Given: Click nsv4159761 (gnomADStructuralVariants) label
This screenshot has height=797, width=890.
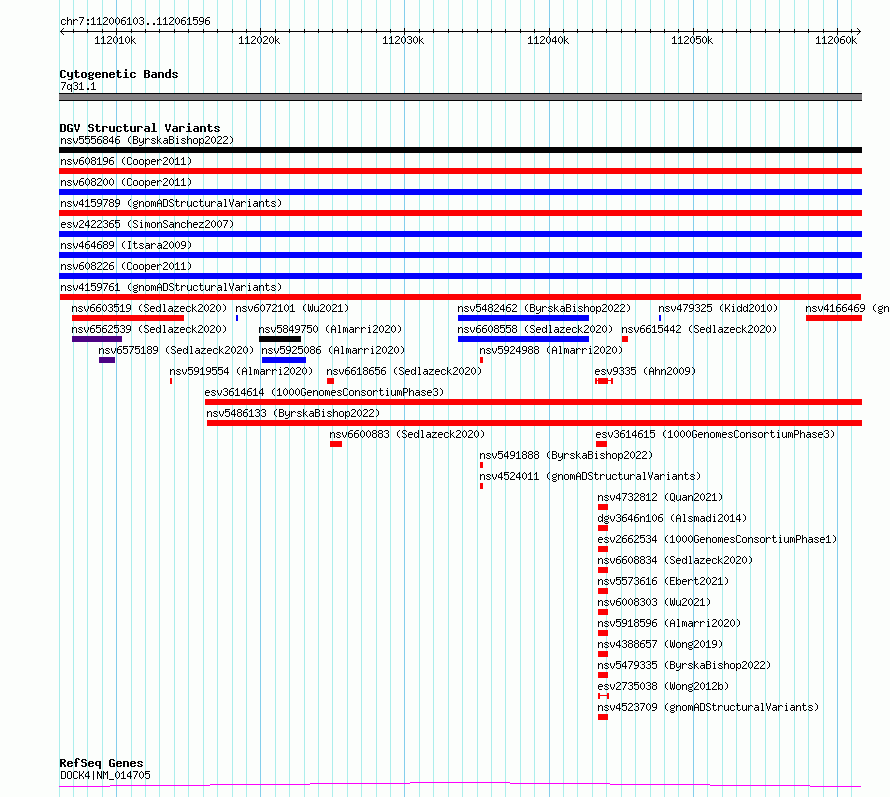Looking at the screenshot, I should (171, 287).
